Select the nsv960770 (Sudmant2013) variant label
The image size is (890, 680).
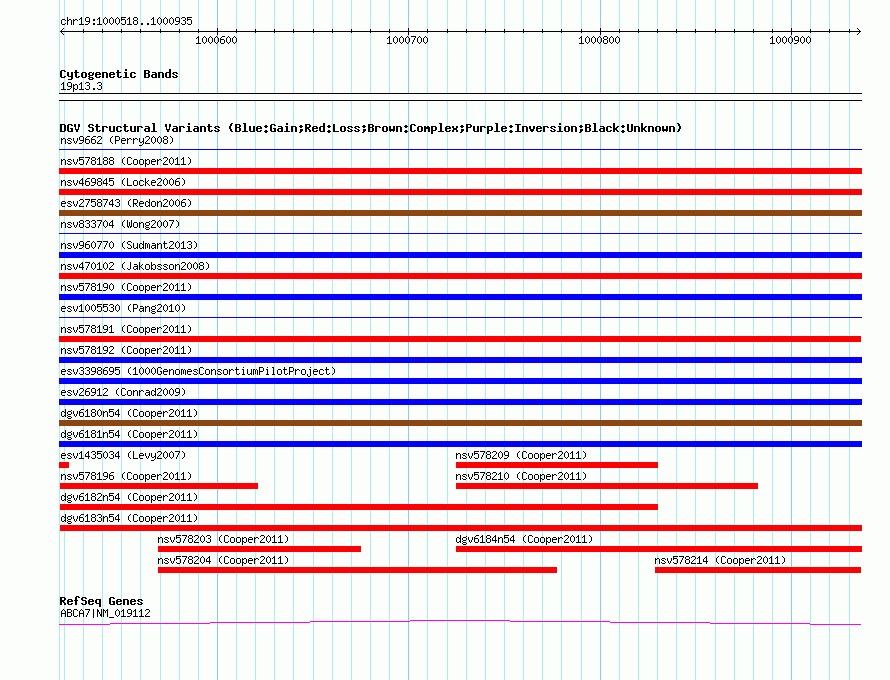129,245
